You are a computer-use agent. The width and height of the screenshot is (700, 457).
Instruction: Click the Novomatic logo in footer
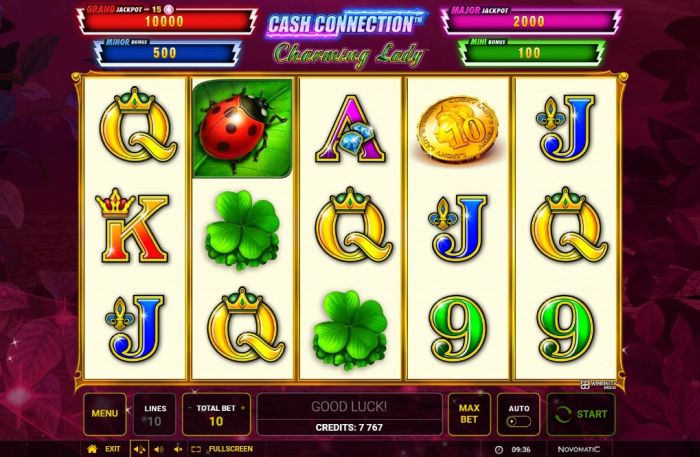coord(579,449)
